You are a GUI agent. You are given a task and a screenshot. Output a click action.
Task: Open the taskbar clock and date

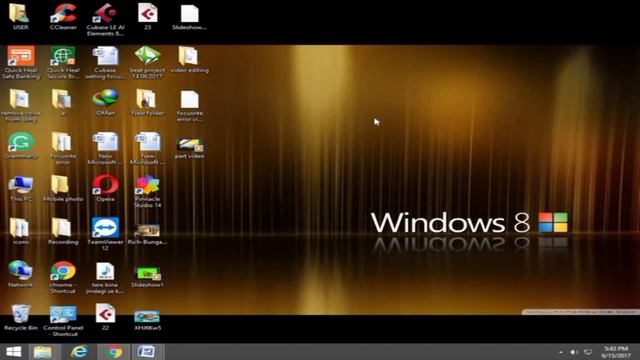click(616, 352)
